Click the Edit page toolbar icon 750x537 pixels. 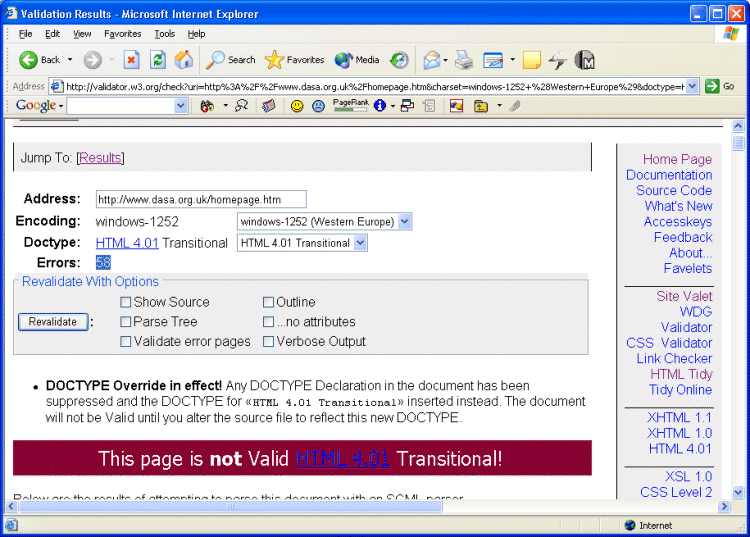(x=493, y=60)
